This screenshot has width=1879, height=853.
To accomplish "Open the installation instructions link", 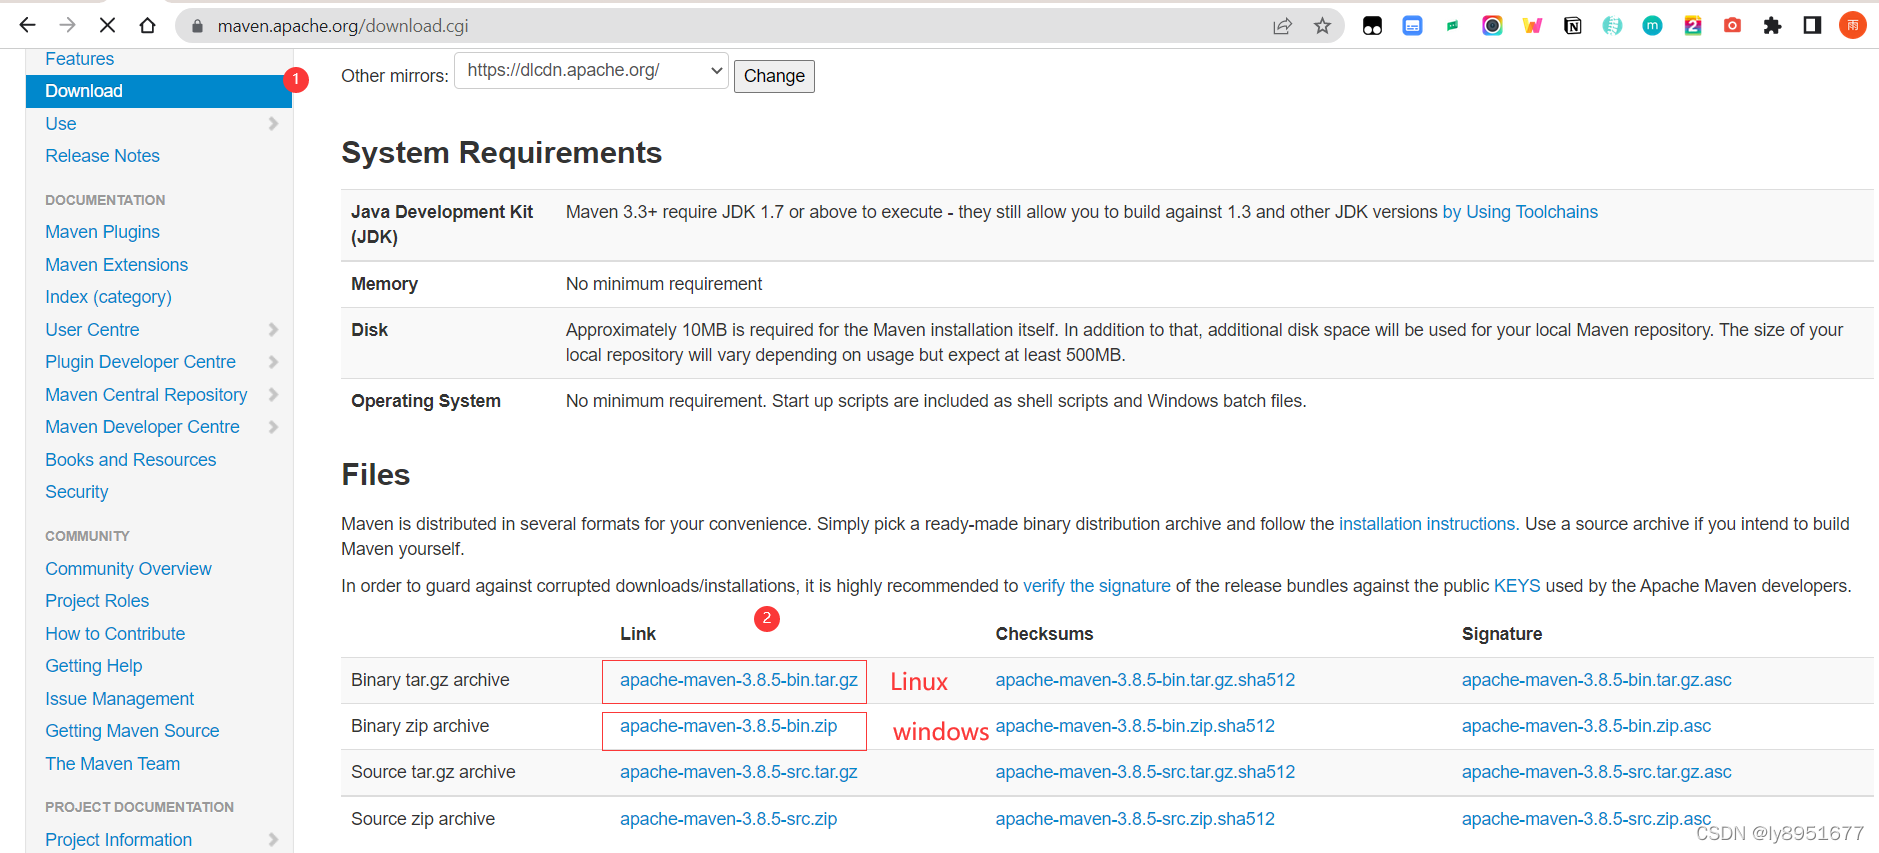I will [1427, 524].
